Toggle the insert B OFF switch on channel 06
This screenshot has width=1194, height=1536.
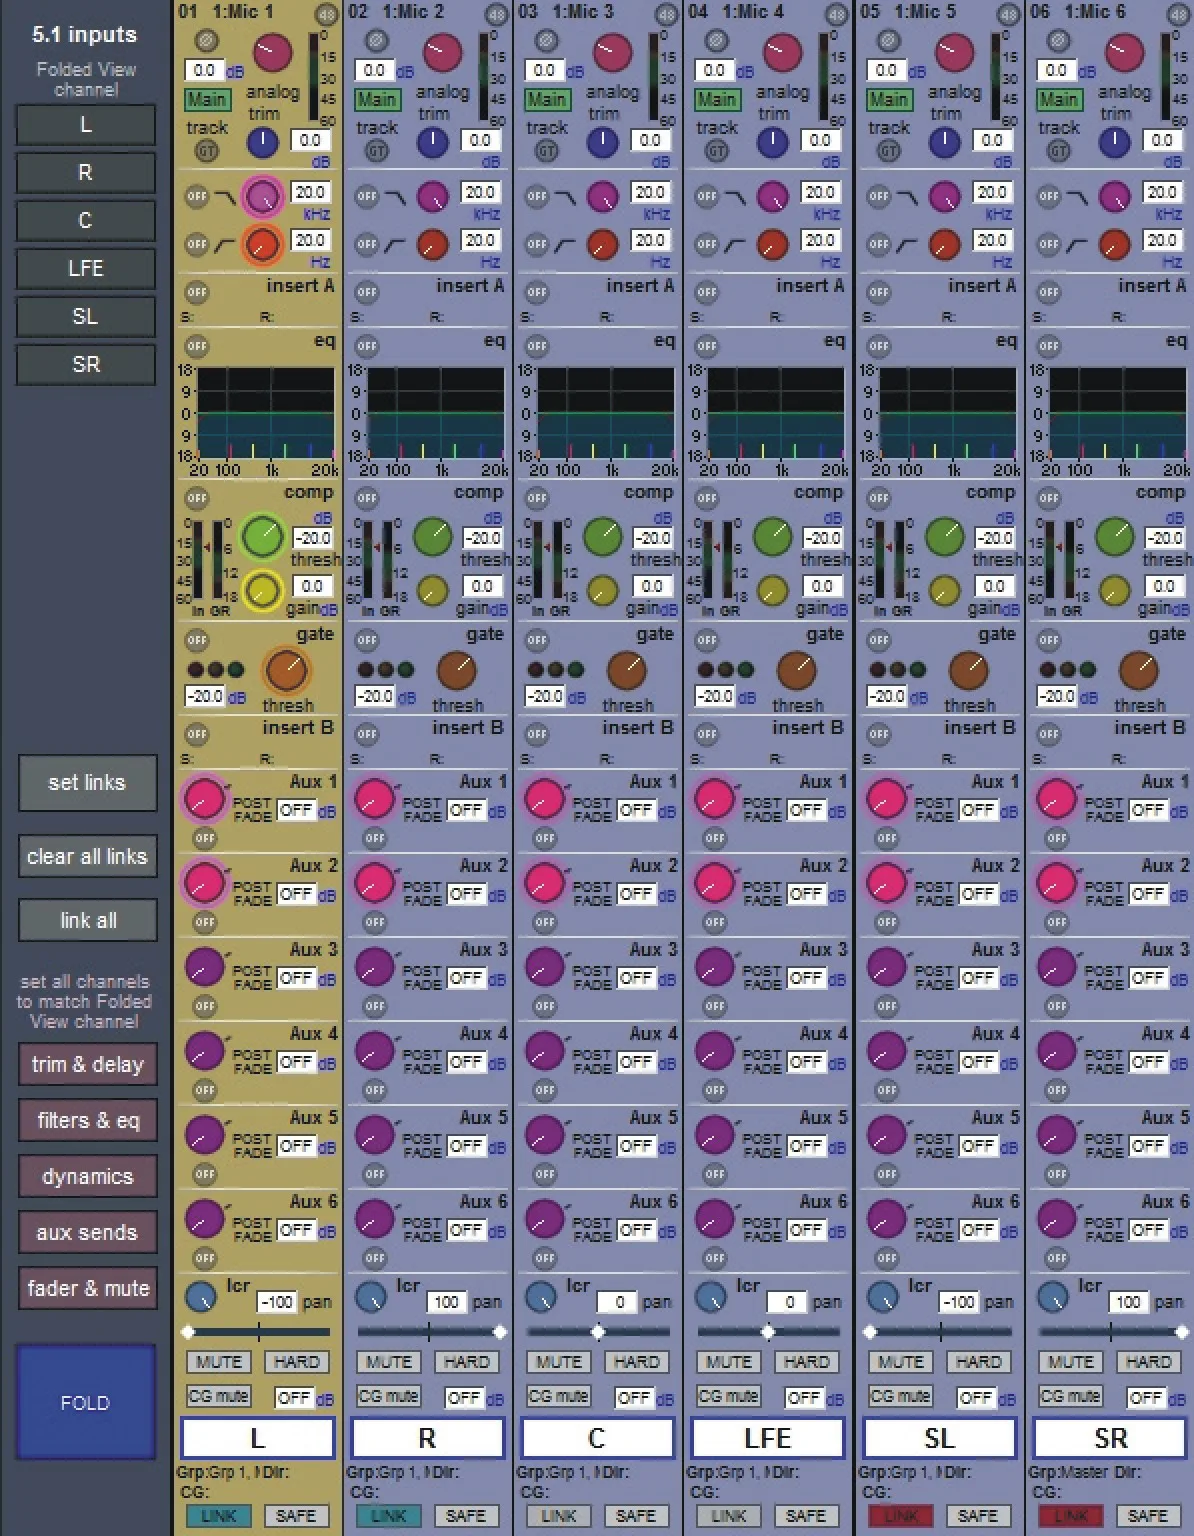1049,734
